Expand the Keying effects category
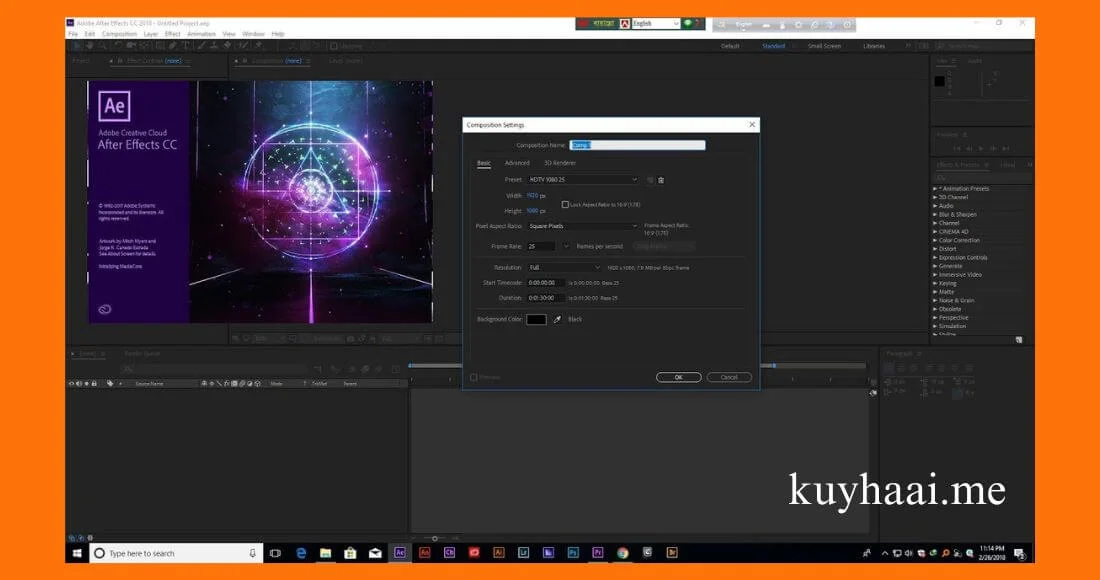This screenshot has width=1100, height=580. (x=935, y=283)
